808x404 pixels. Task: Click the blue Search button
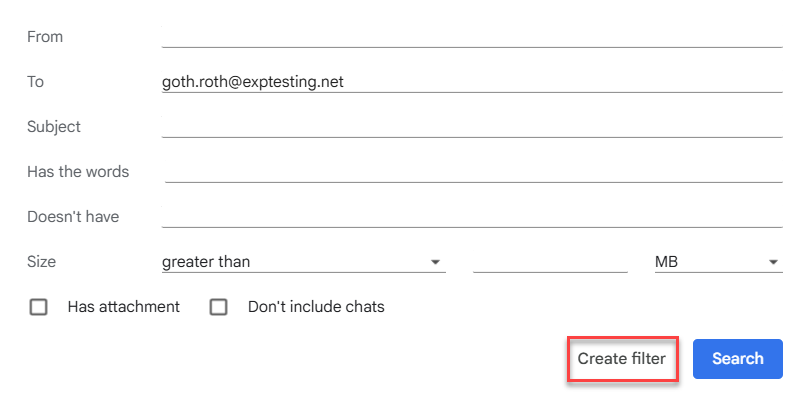tap(737, 358)
